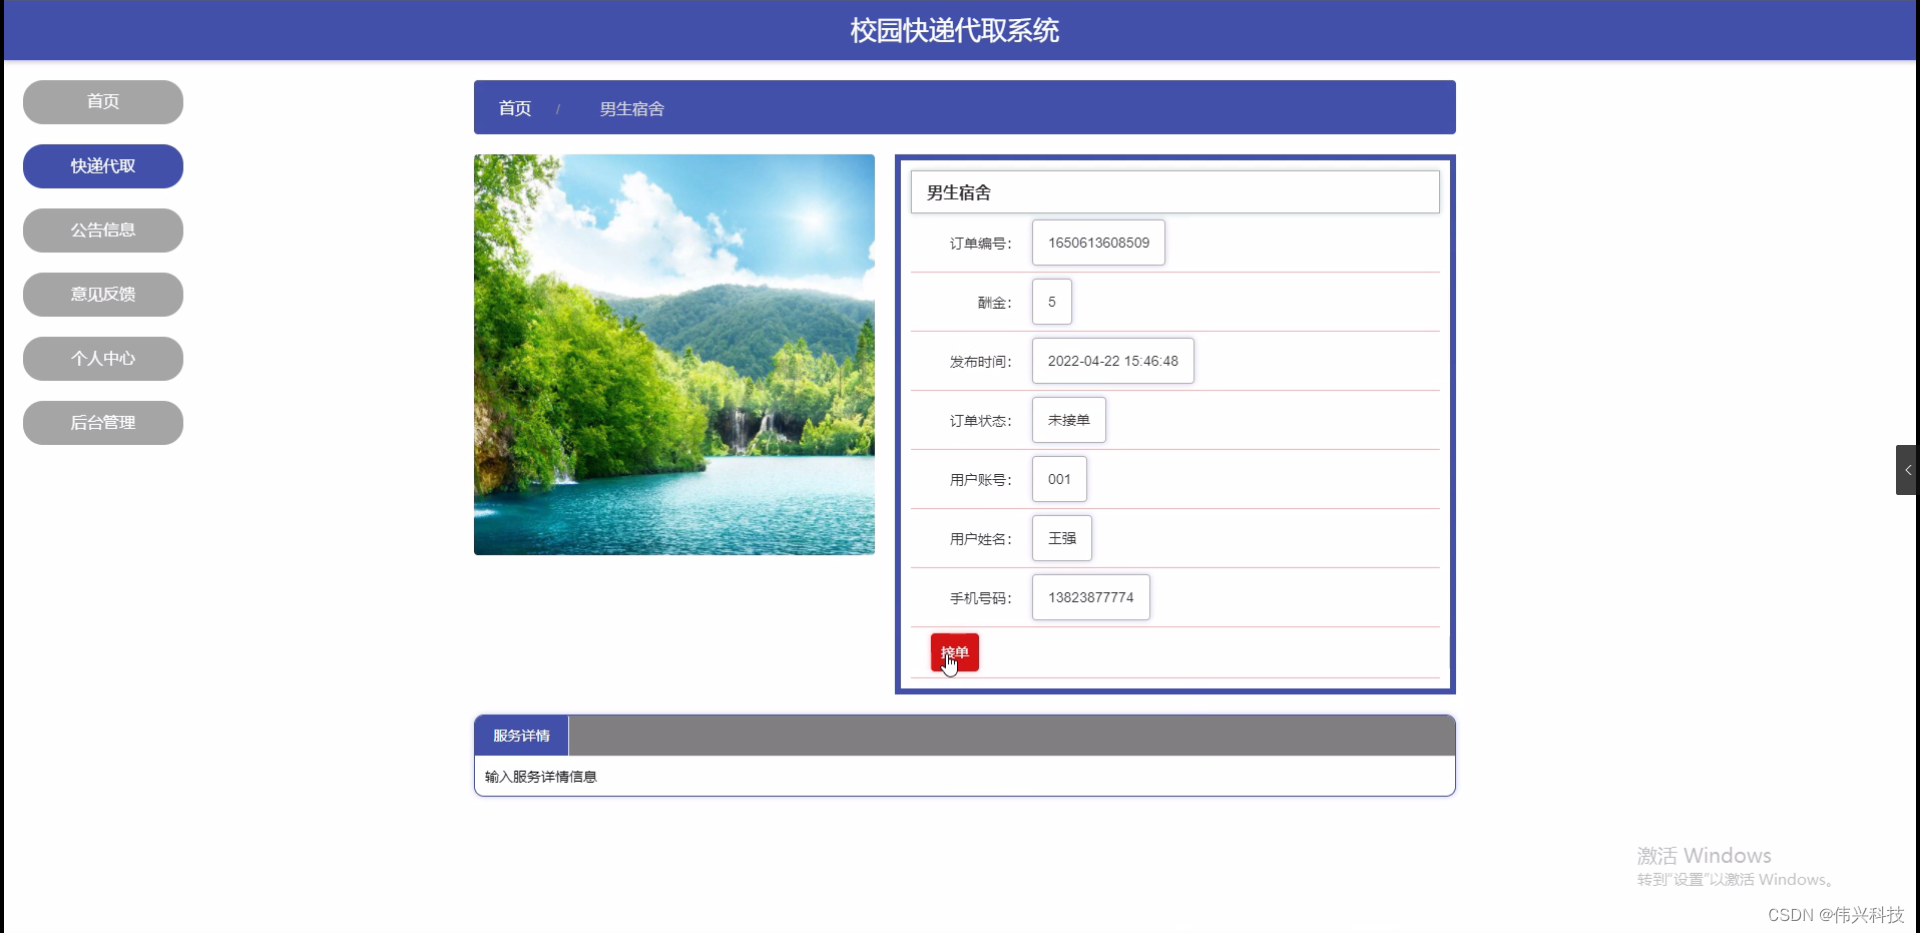Click the order status field 未接单
This screenshot has width=1920, height=933.
[1068, 420]
